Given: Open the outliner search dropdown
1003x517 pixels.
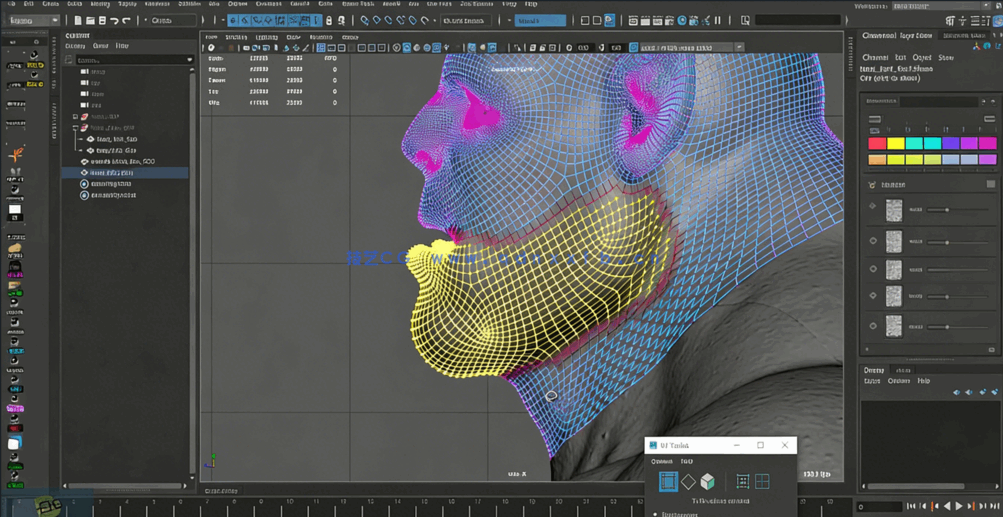Looking at the screenshot, I should click(x=189, y=60).
